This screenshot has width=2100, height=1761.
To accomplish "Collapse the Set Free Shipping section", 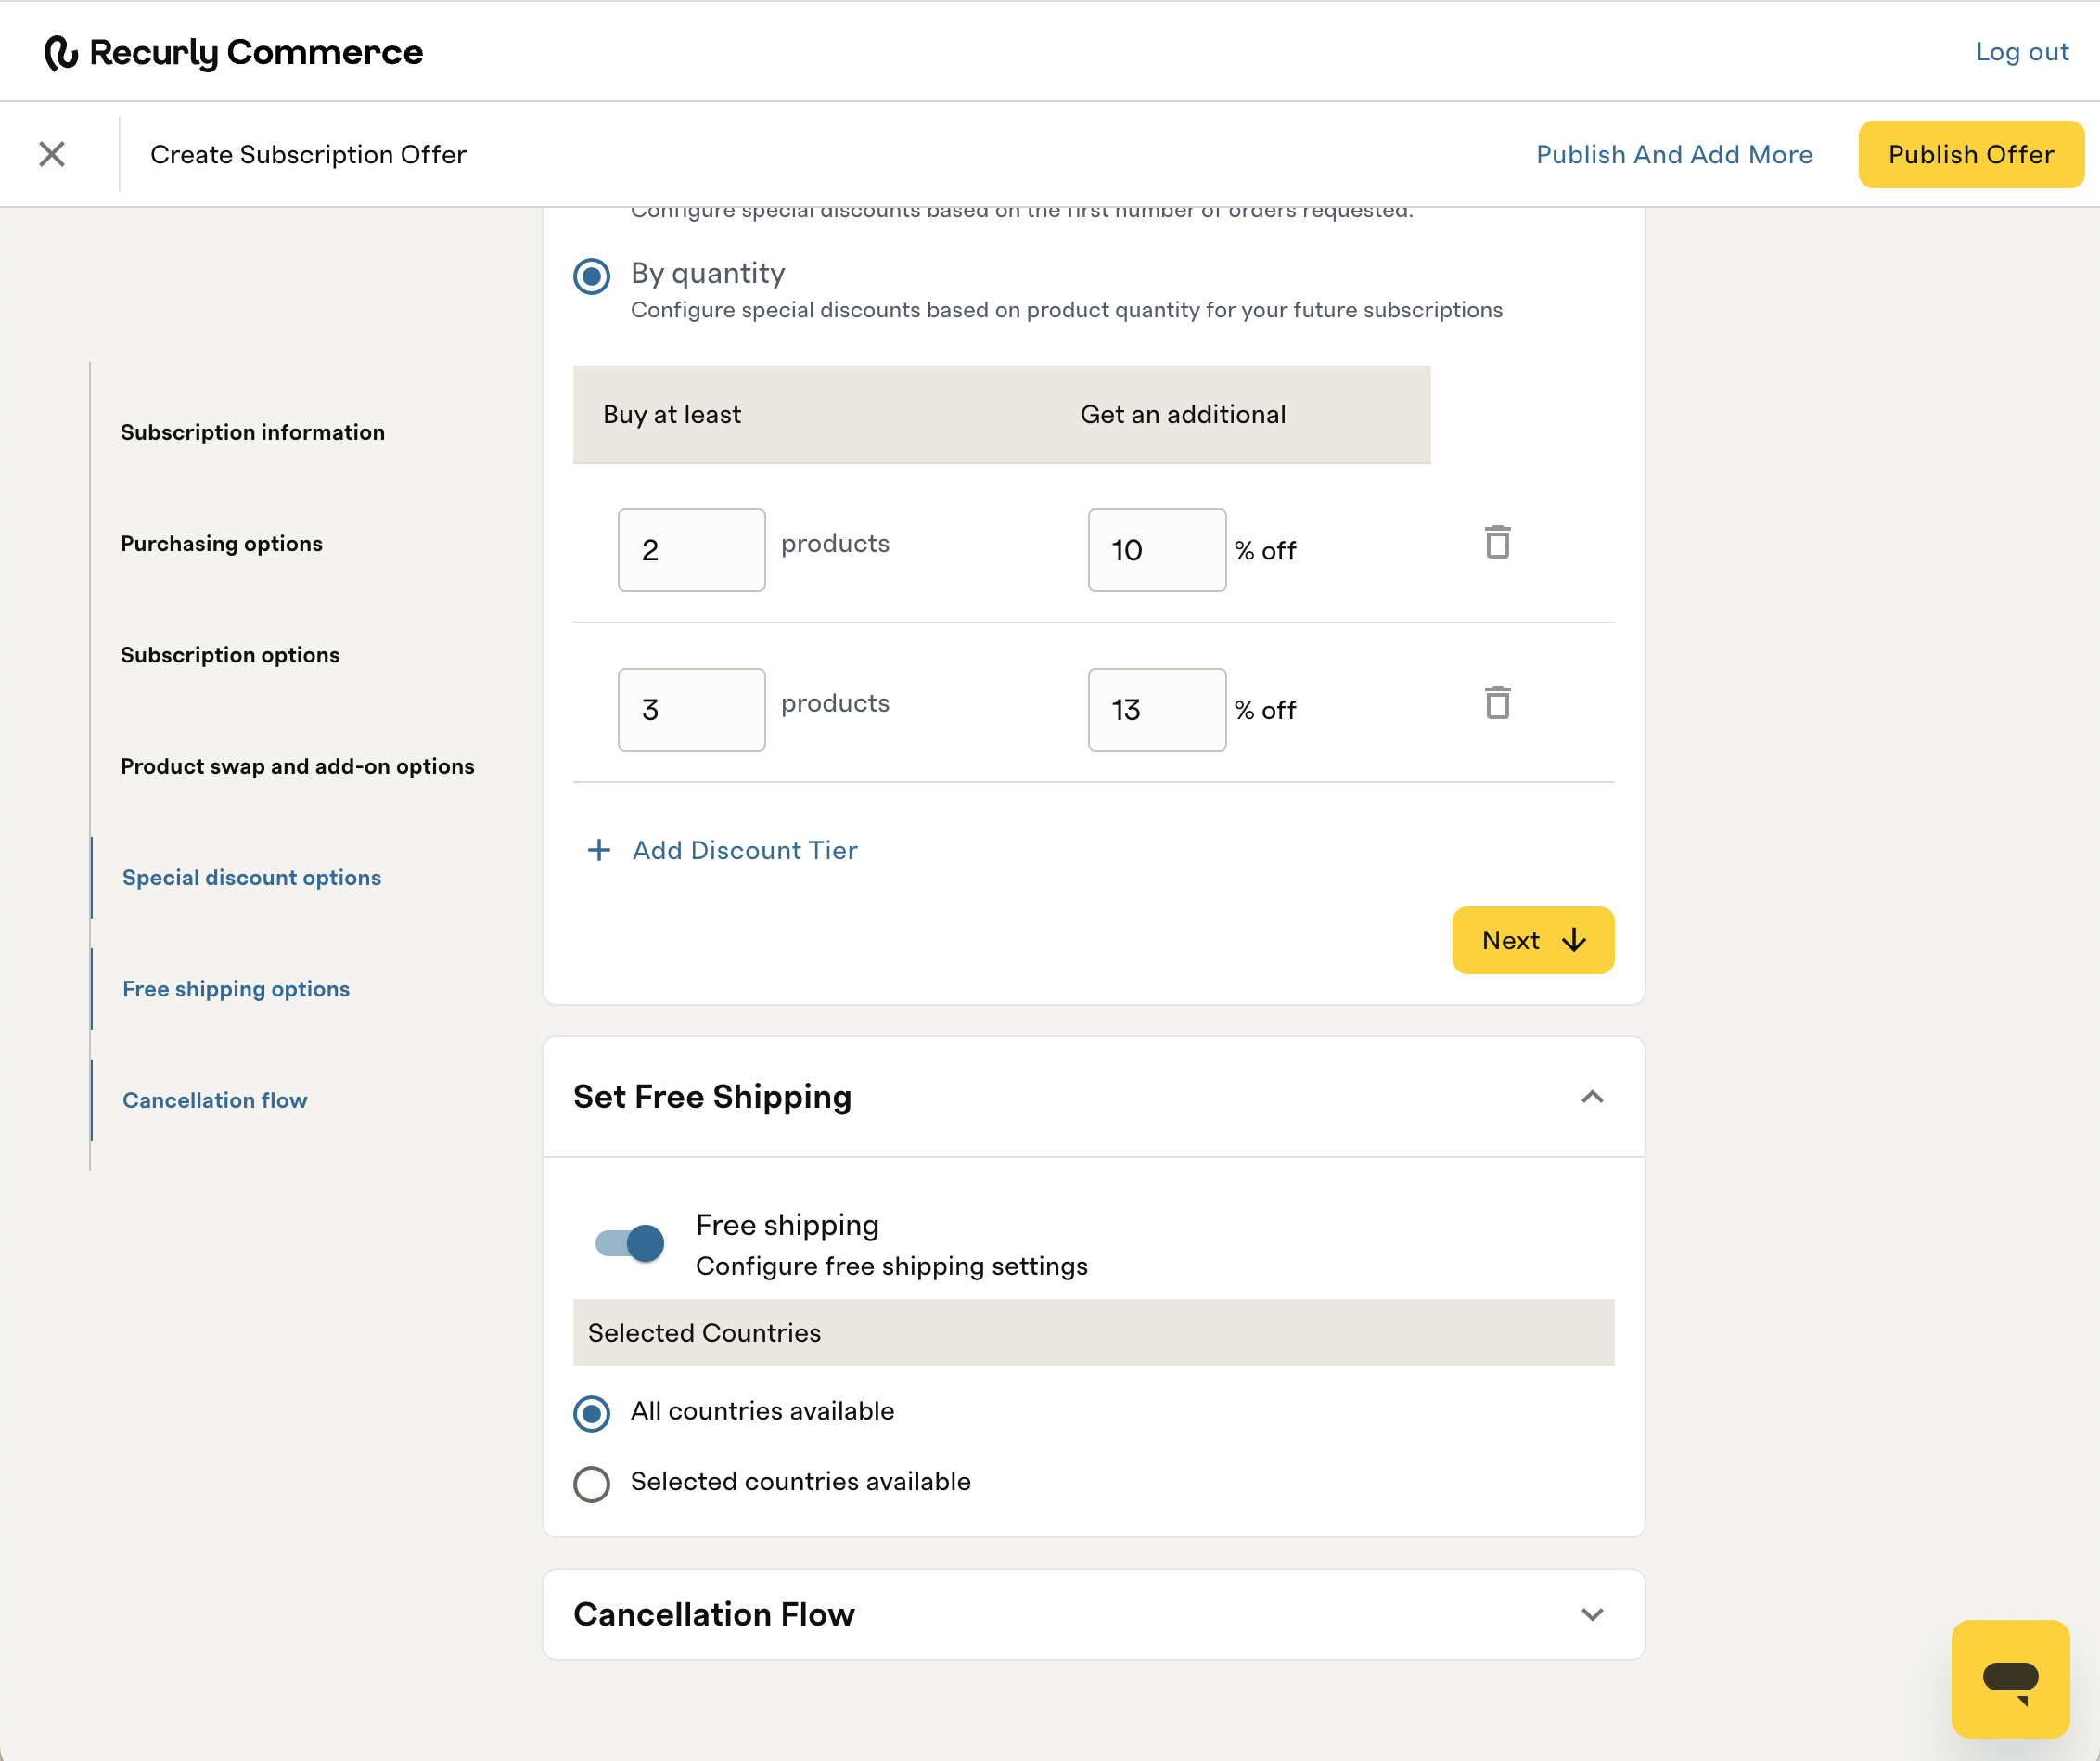I will (x=1592, y=1097).
